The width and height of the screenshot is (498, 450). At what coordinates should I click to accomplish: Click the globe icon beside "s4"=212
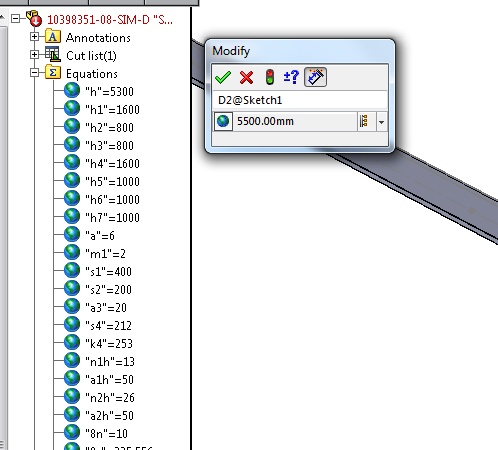(72, 324)
